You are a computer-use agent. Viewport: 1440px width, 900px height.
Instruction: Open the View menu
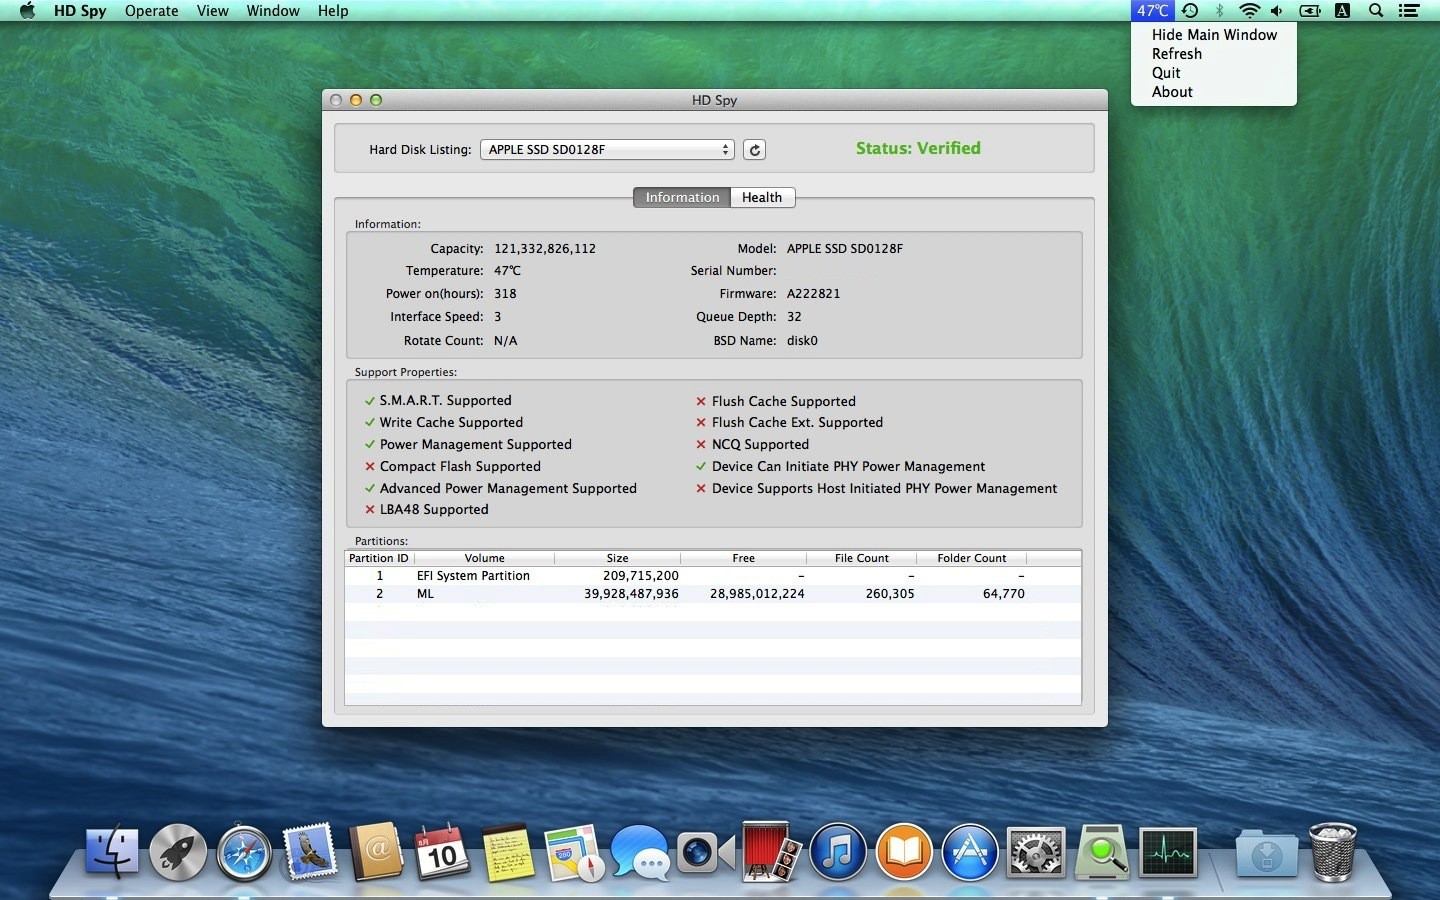(x=213, y=11)
